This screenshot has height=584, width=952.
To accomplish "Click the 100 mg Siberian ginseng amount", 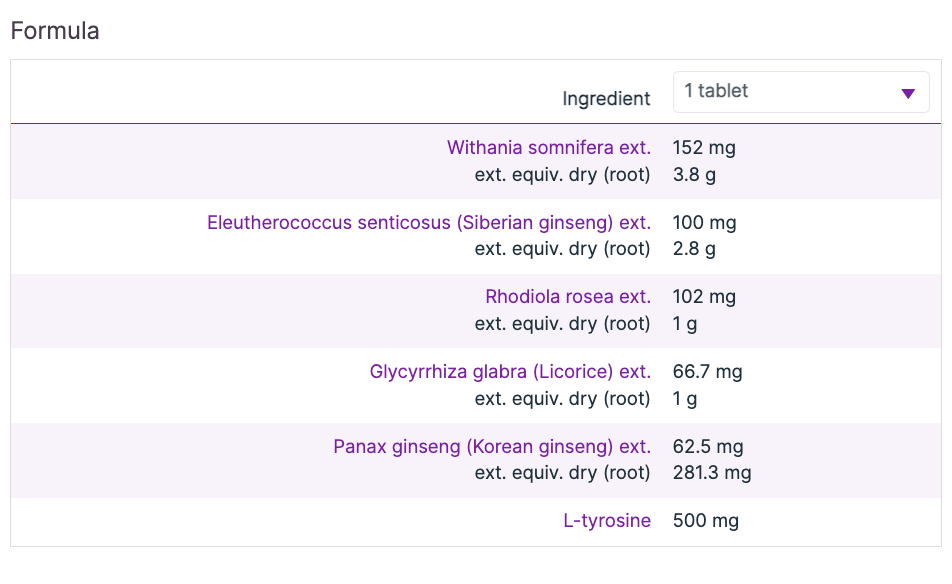I will [x=704, y=223].
